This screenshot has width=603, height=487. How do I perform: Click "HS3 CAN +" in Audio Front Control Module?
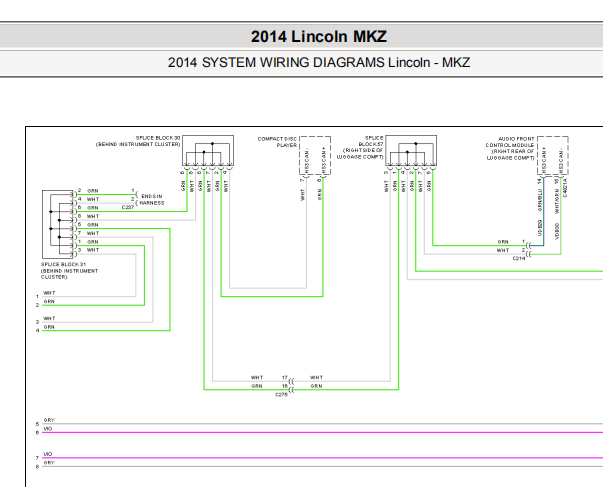(544, 160)
